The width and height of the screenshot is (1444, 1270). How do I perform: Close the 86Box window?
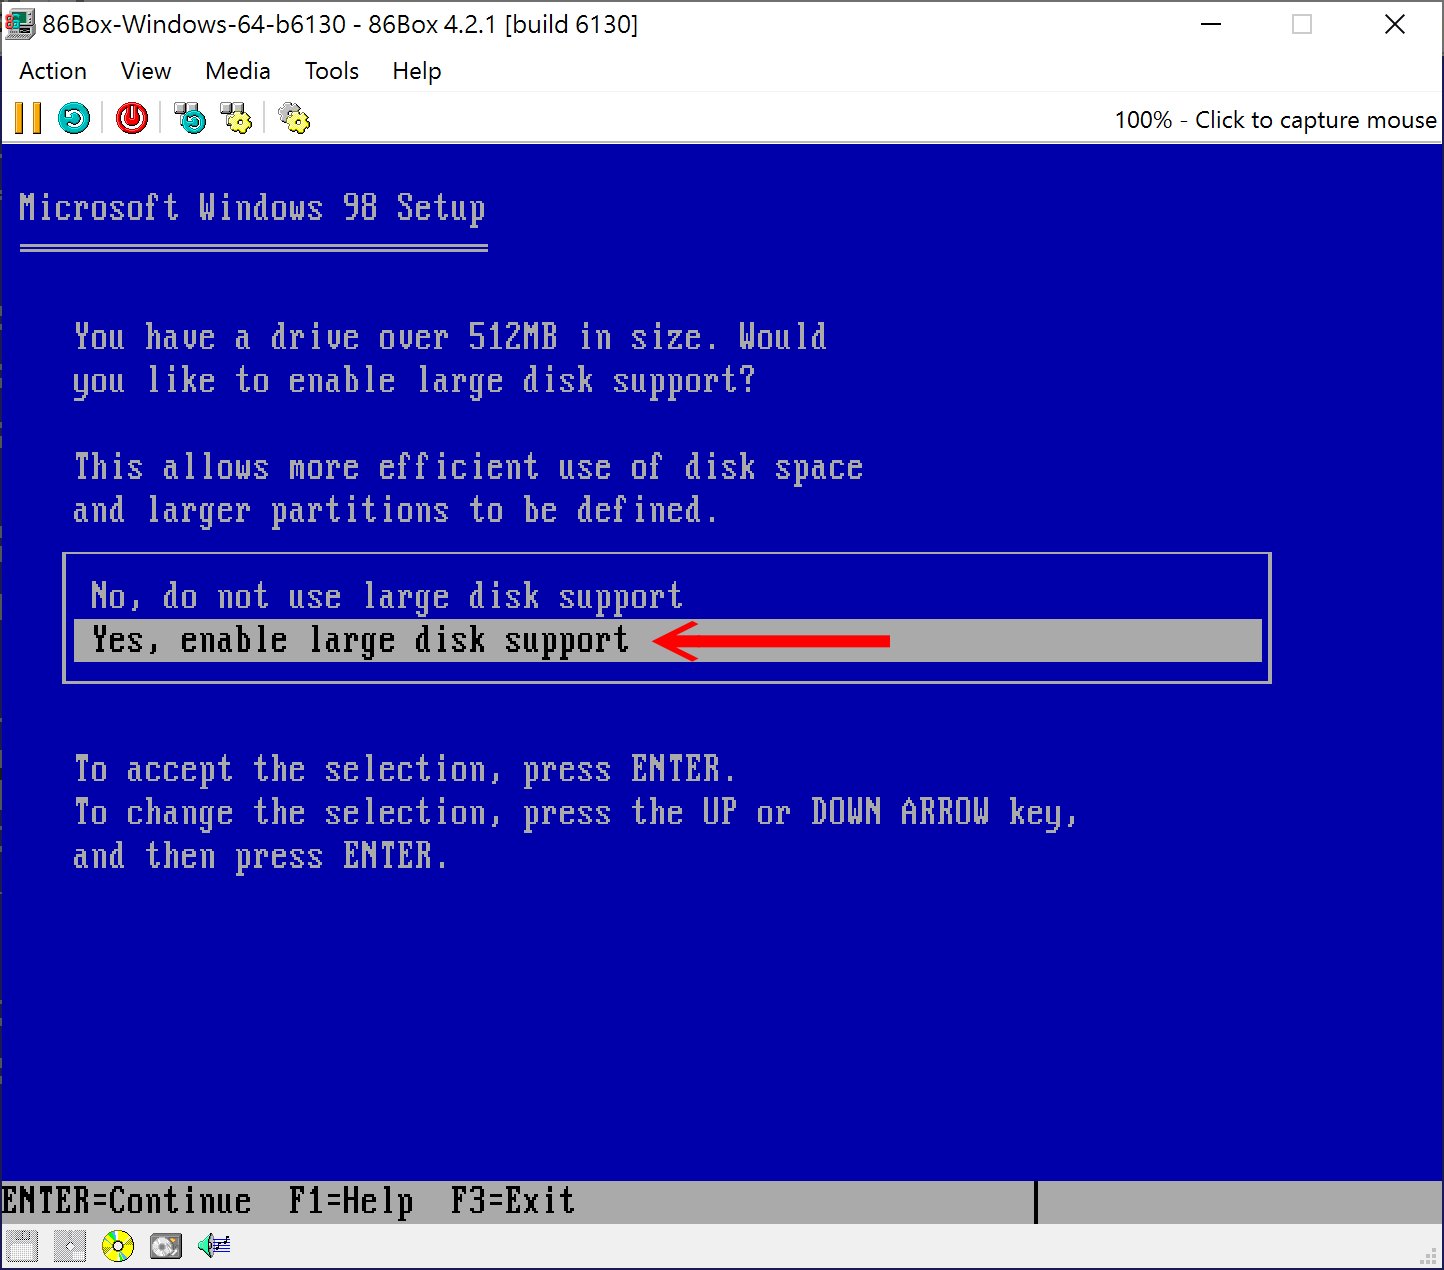click(x=1395, y=24)
